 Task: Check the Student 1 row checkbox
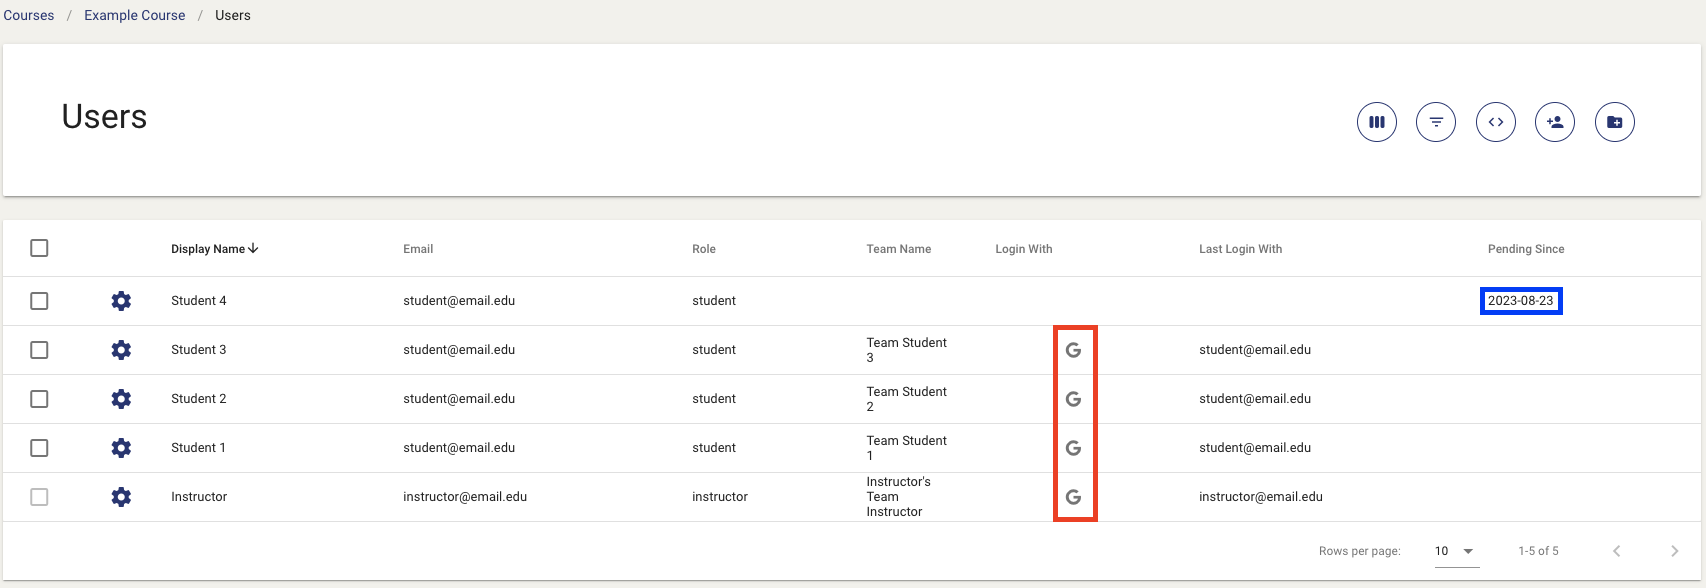(39, 448)
